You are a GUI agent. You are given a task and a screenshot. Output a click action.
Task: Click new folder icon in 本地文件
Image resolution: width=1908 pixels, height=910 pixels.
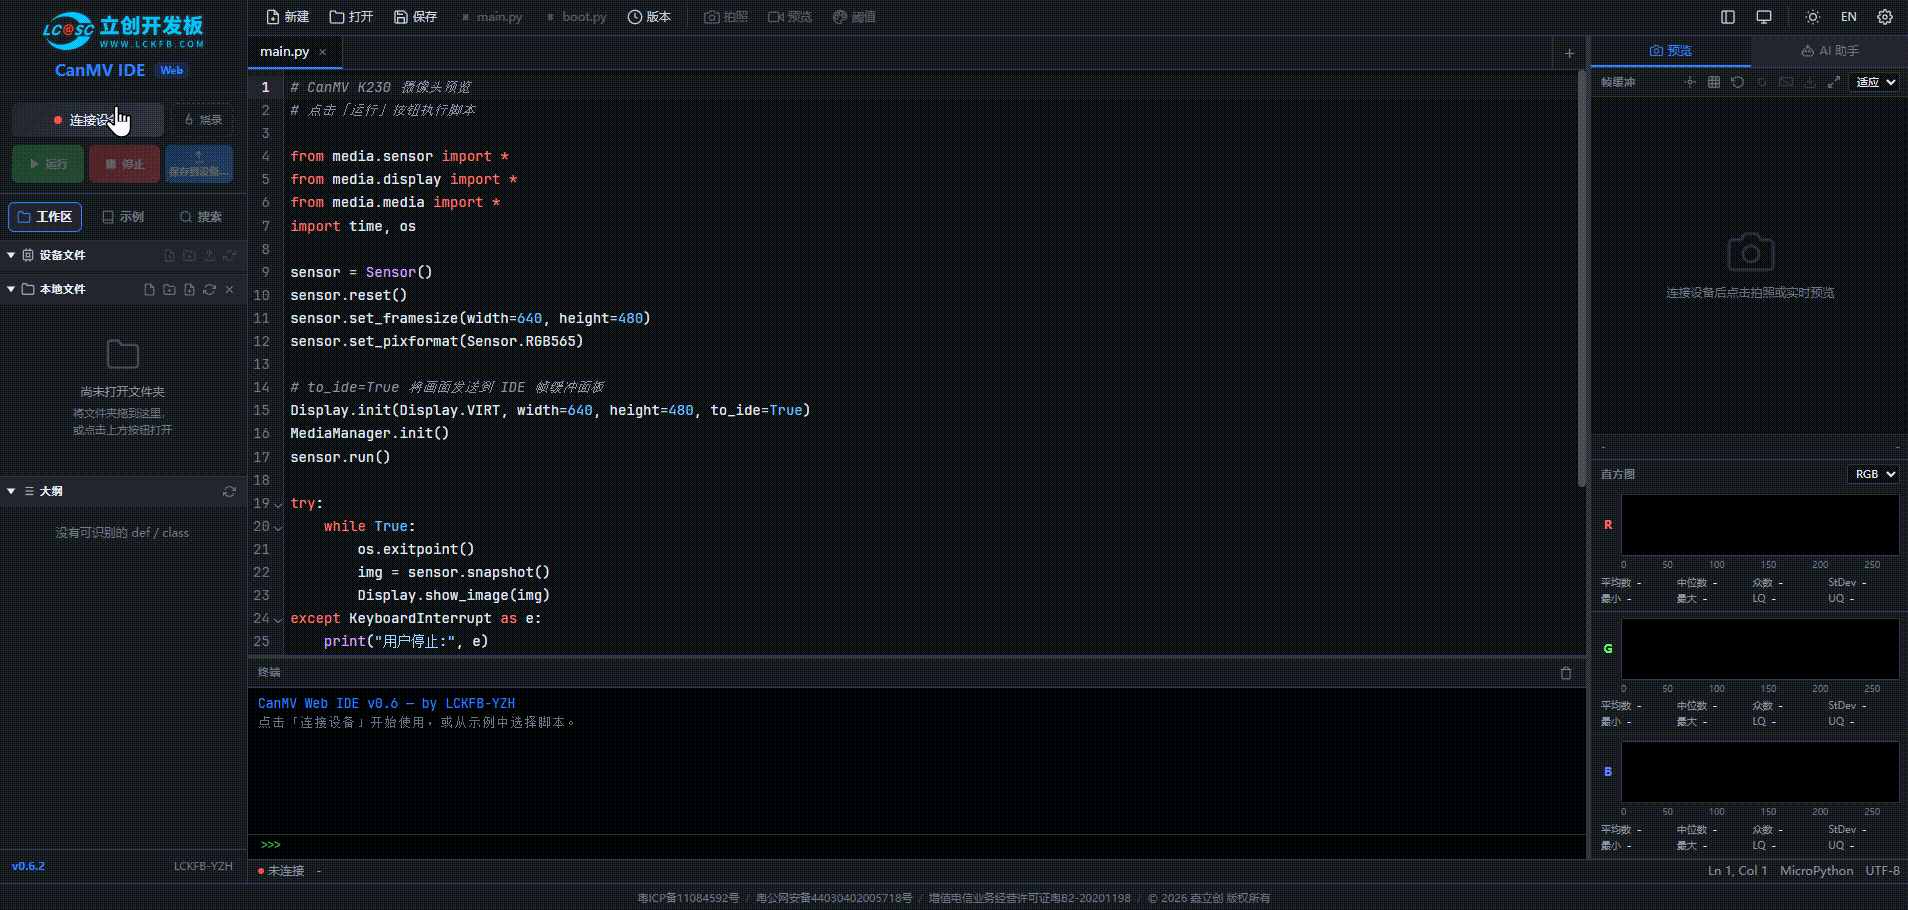(169, 289)
